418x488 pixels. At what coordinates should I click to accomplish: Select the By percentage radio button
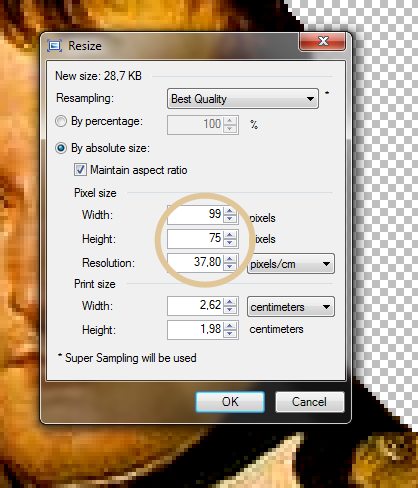(x=61, y=121)
